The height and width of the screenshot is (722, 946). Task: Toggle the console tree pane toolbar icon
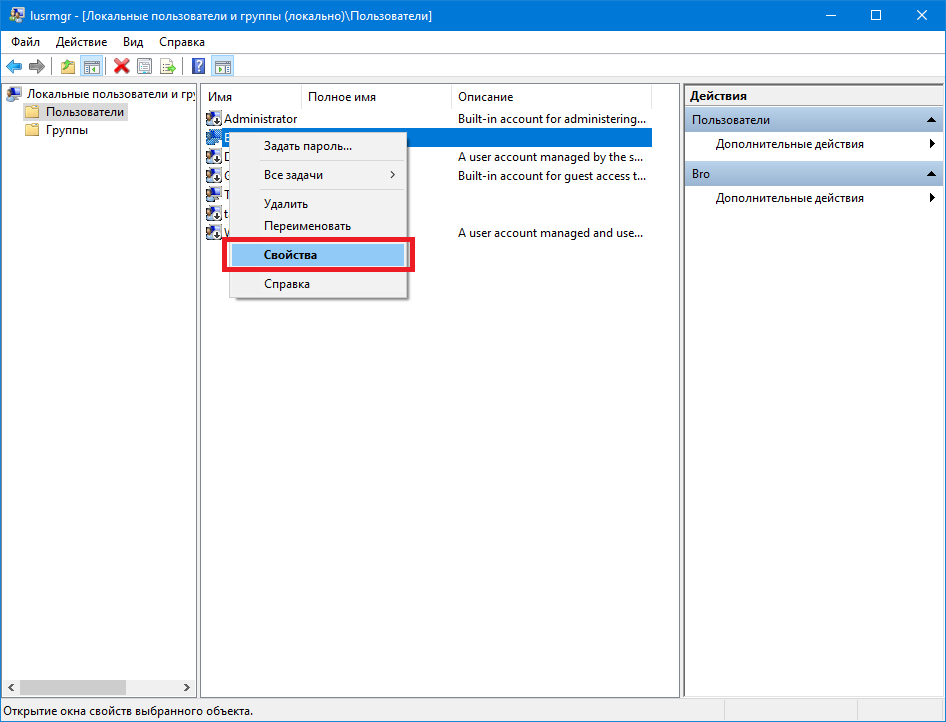[x=92, y=66]
